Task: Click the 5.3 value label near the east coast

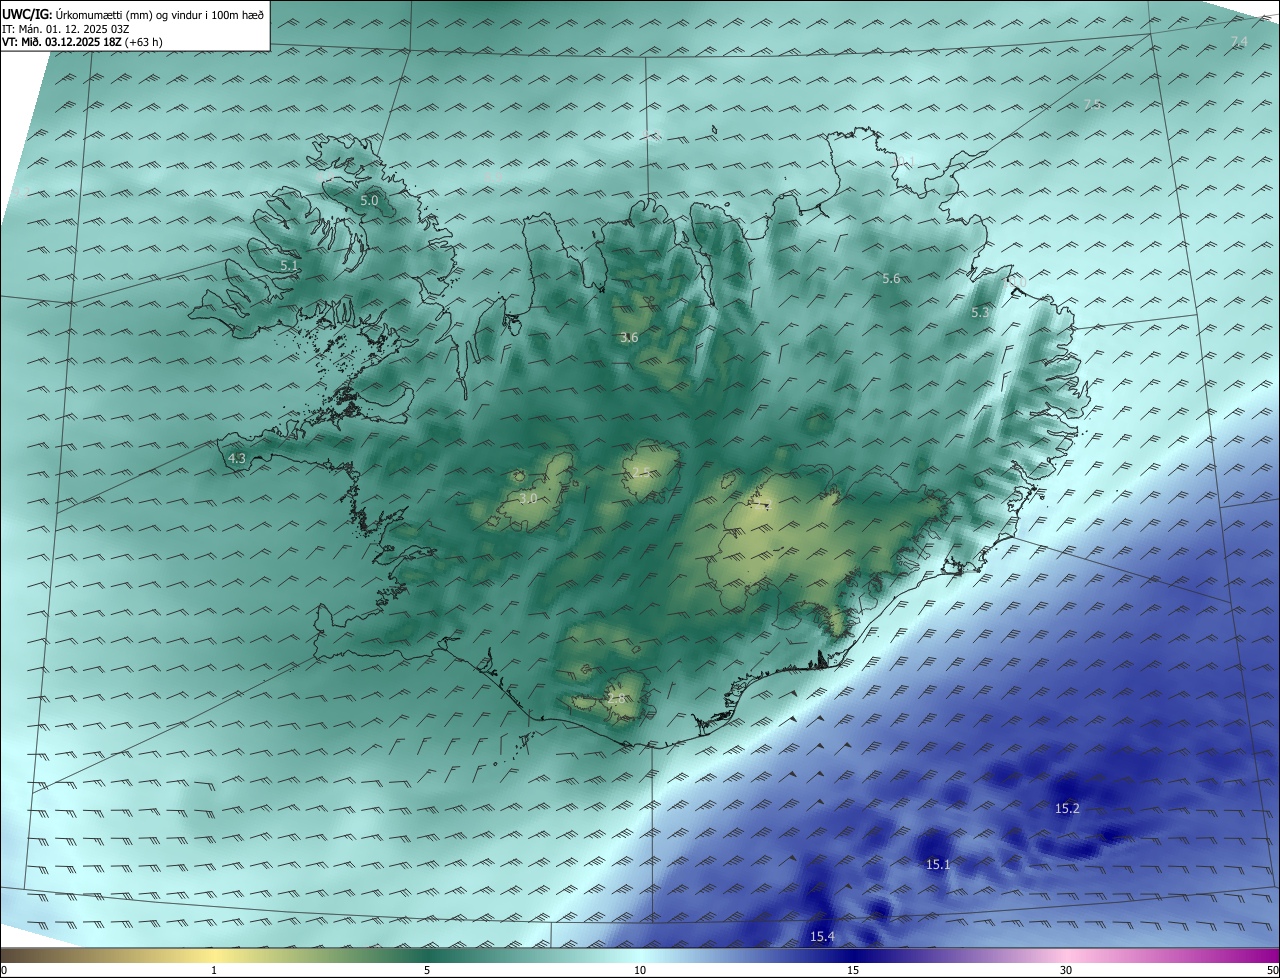Action: [980, 313]
